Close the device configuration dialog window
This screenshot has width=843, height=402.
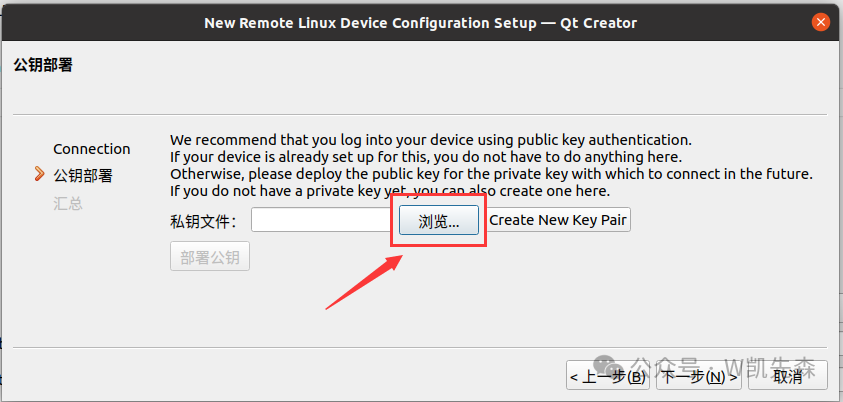click(820, 21)
